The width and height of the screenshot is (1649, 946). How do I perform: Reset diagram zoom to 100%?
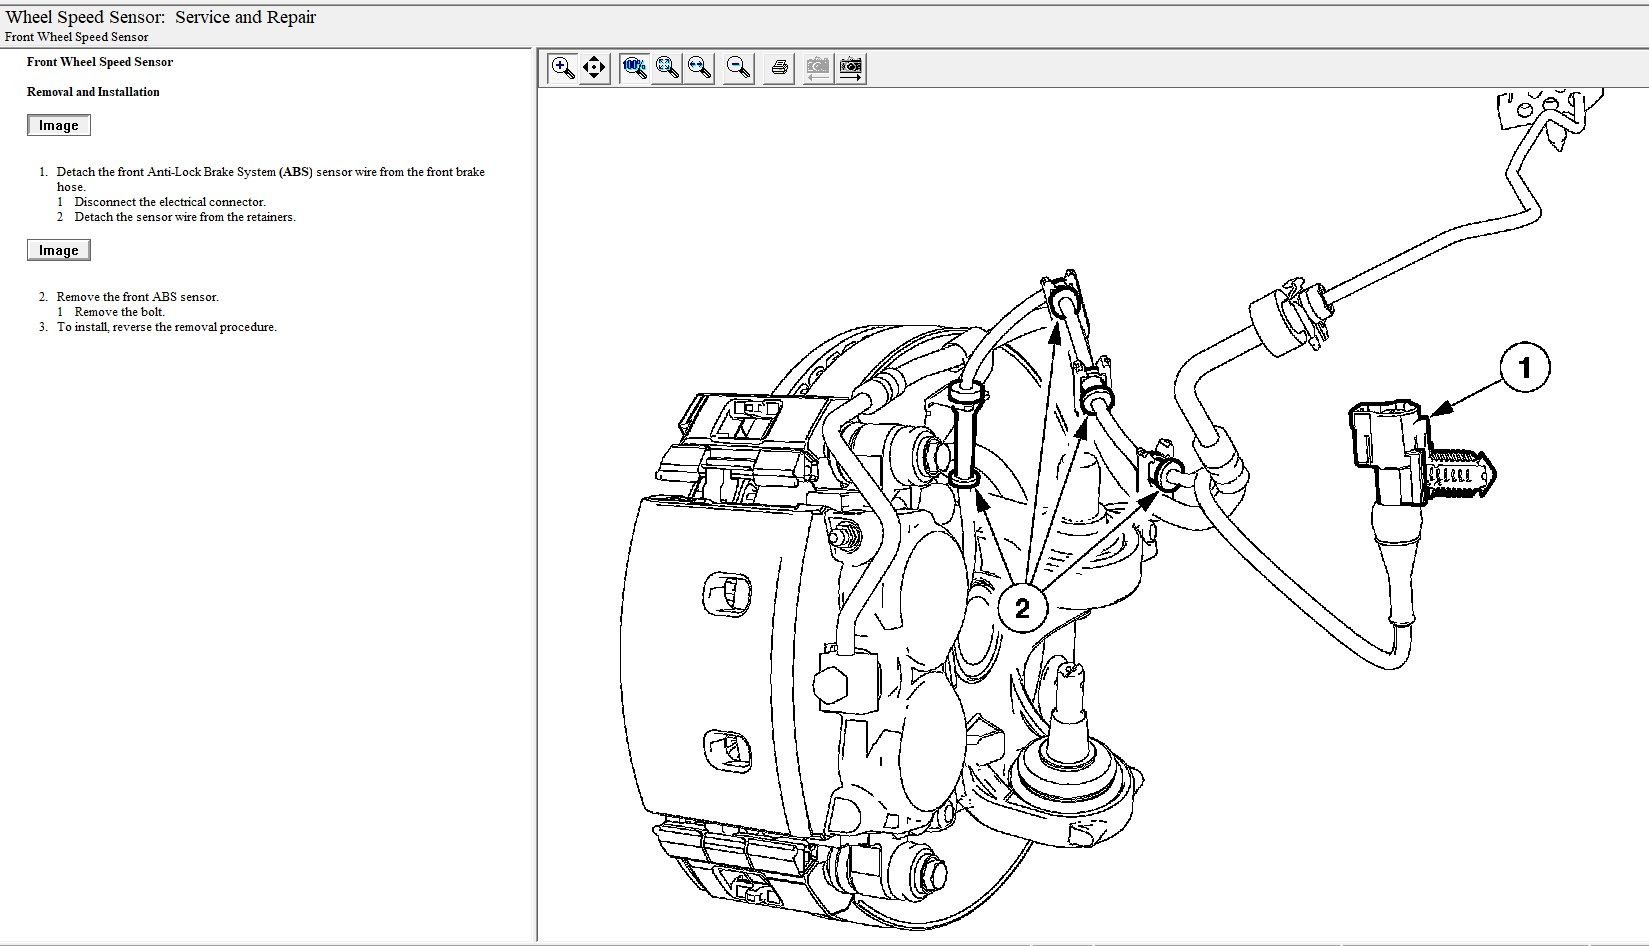[x=634, y=68]
